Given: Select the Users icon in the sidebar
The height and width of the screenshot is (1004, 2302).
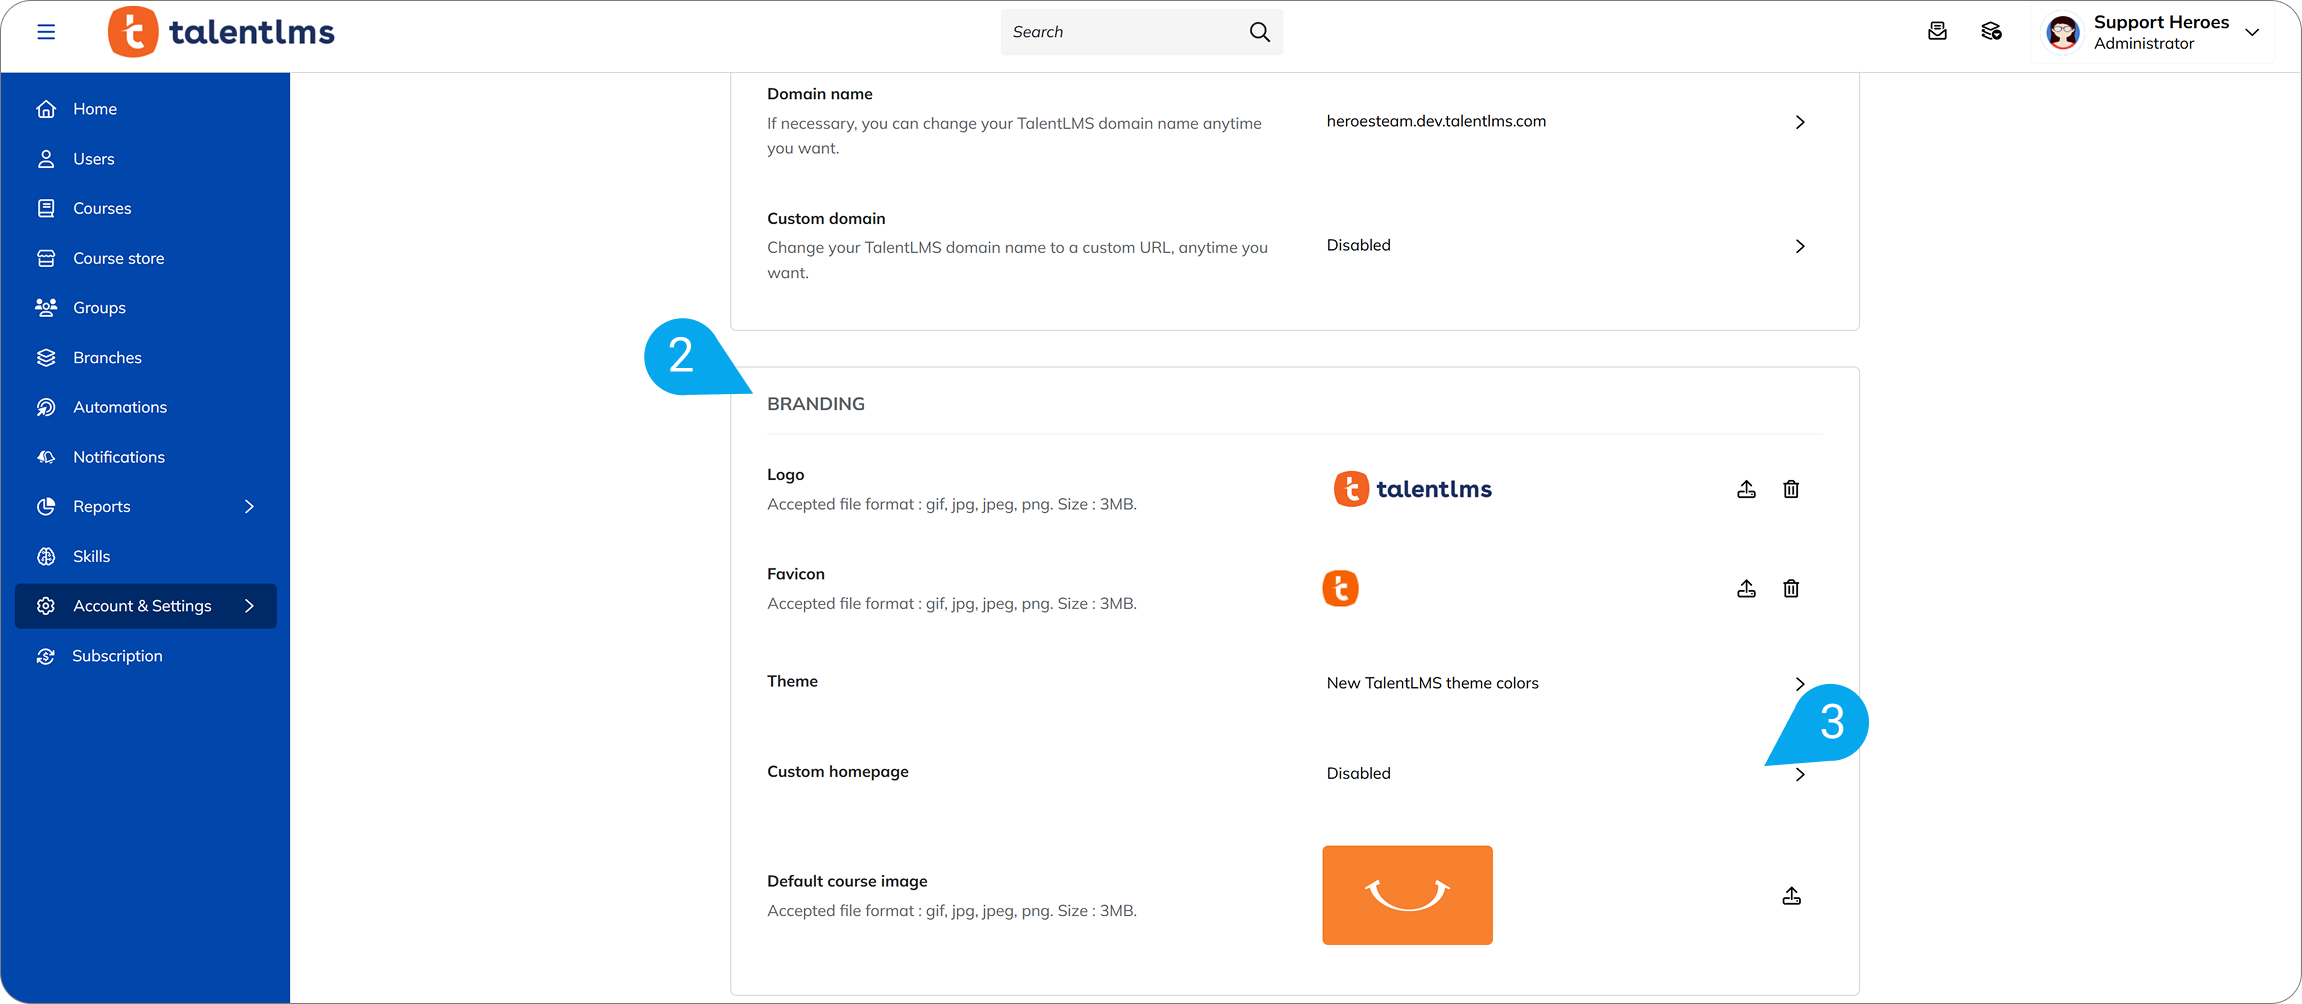Looking at the screenshot, I should (x=46, y=158).
